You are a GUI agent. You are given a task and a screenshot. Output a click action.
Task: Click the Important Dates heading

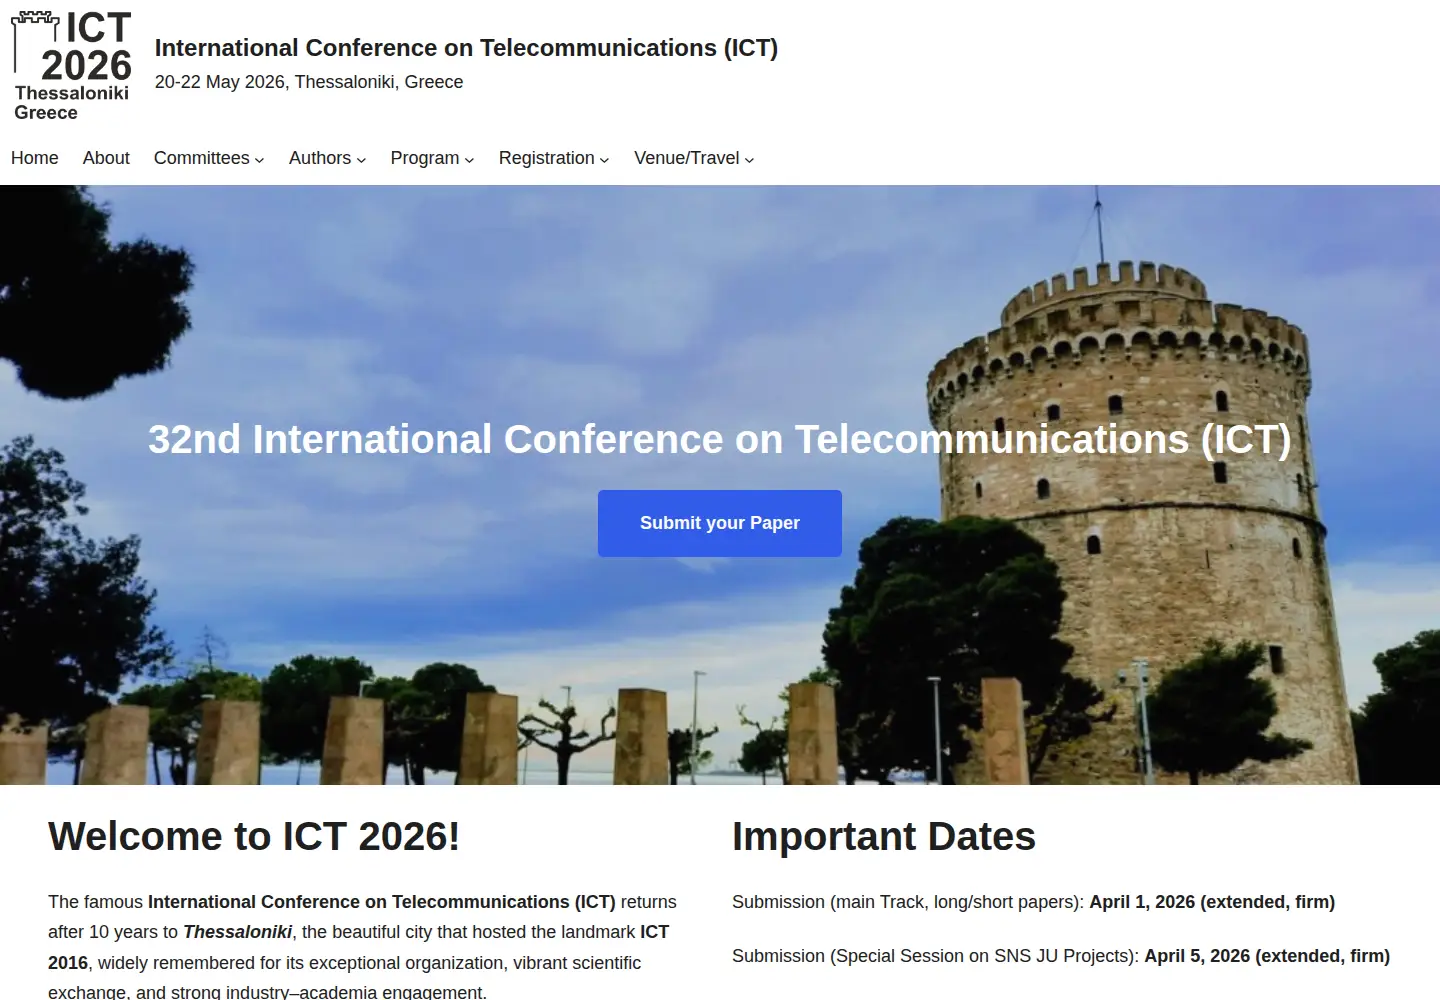884,837
